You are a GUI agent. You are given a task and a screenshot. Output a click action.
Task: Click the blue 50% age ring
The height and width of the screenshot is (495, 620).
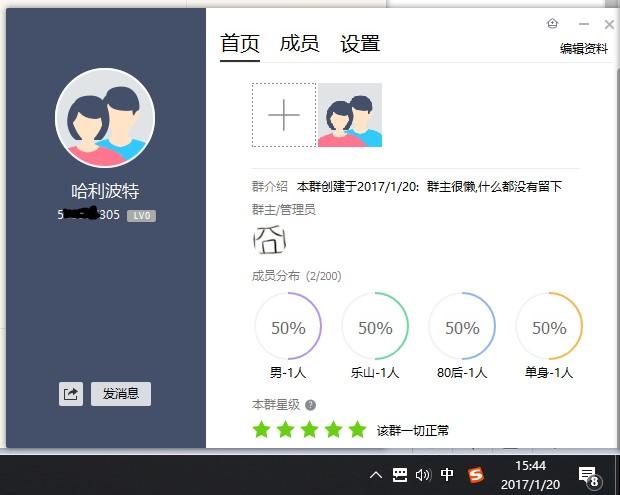[462, 326]
